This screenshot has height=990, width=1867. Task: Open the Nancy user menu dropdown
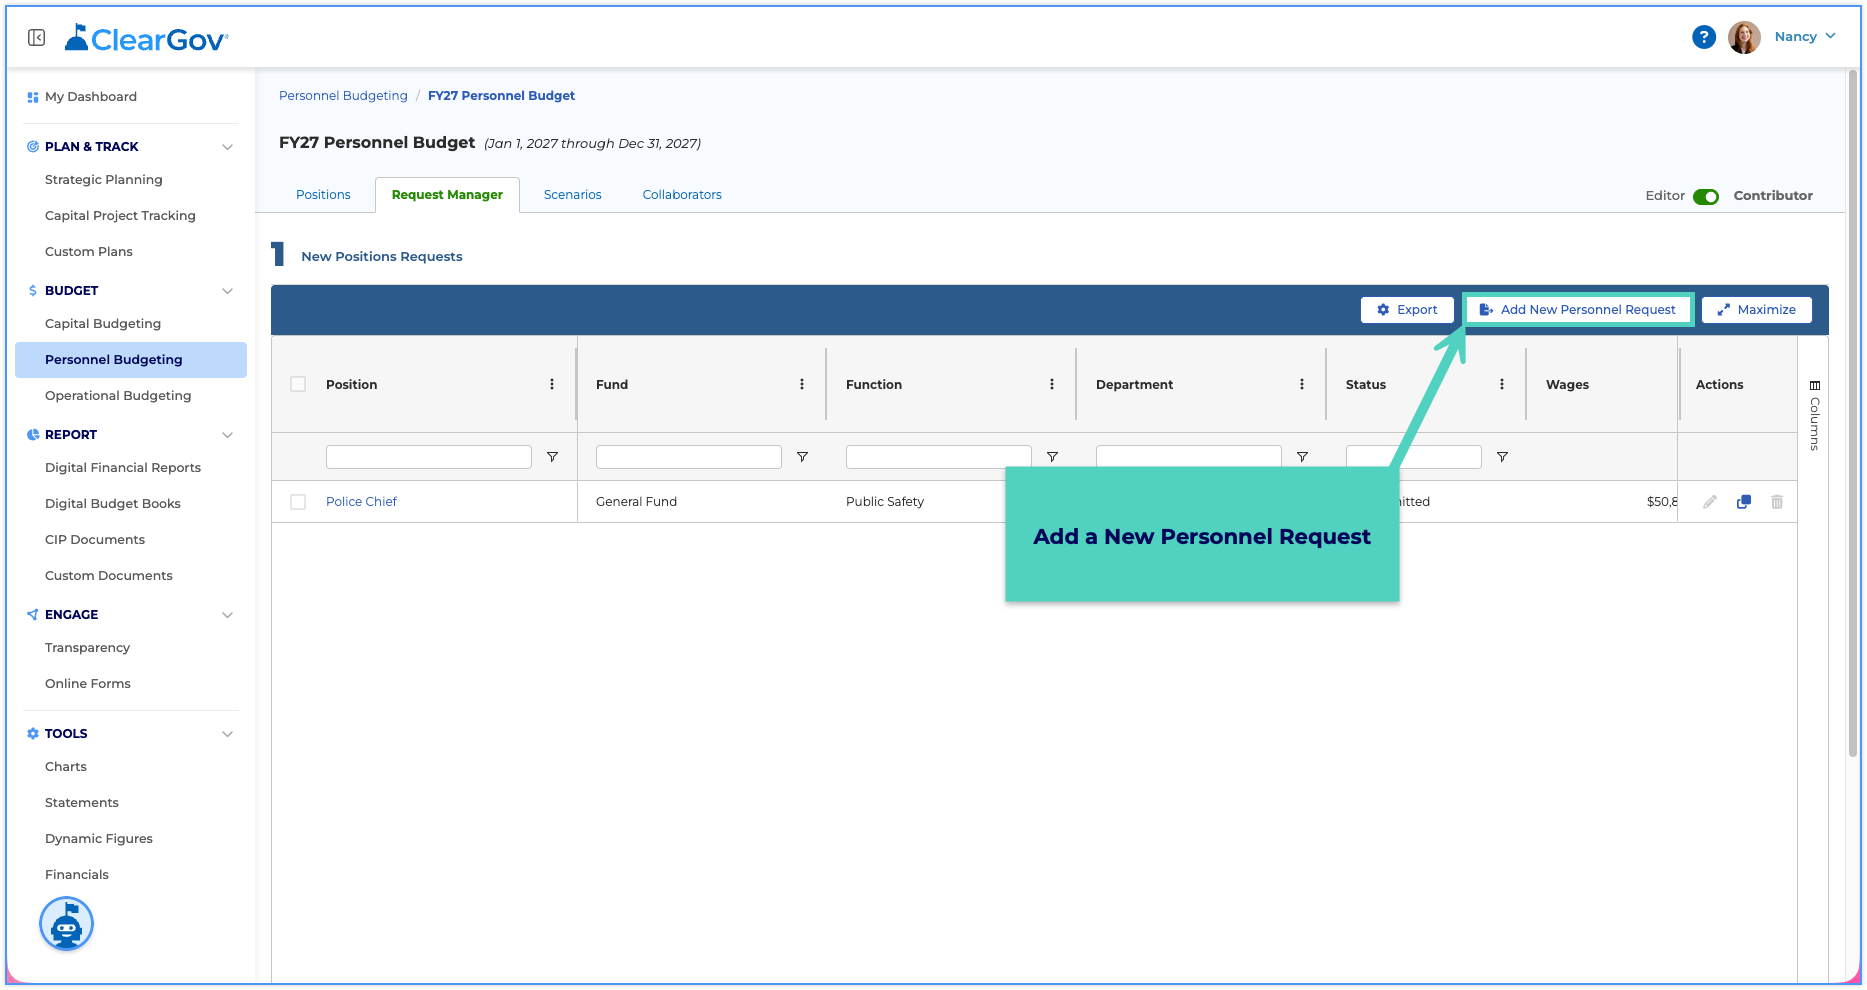[x=1805, y=37]
